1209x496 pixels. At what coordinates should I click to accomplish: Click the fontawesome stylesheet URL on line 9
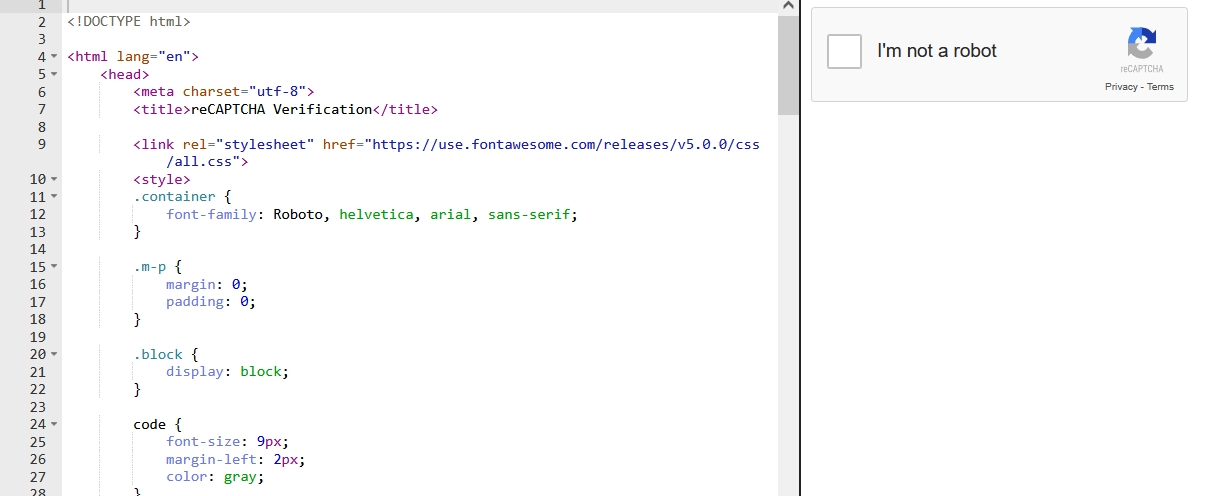(x=565, y=144)
